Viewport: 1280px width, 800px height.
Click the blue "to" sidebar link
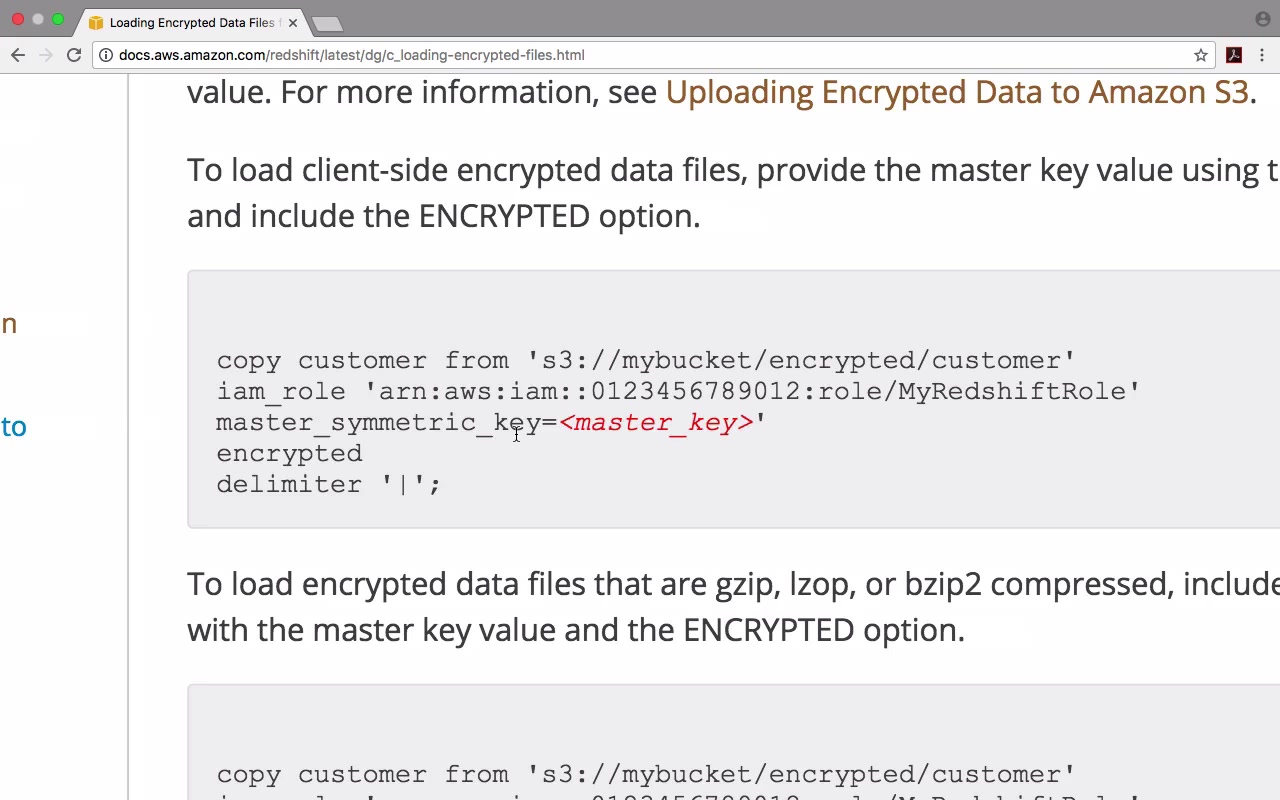[13, 427]
